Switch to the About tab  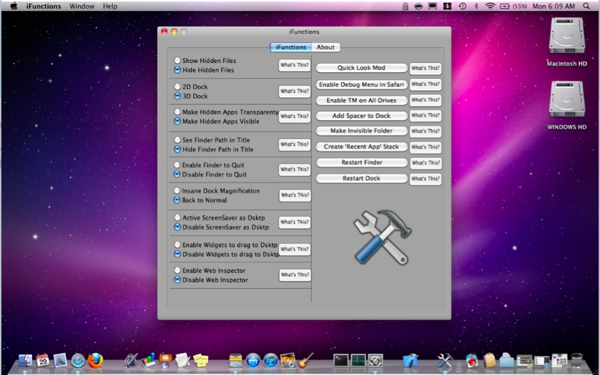(x=326, y=47)
